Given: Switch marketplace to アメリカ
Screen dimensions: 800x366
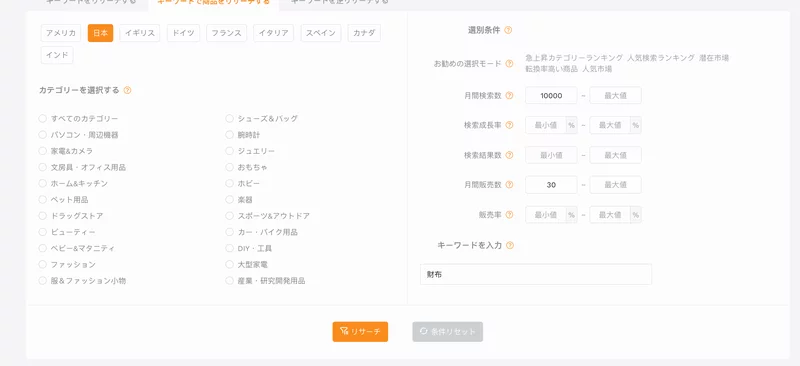Looking at the screenshot, I should click(61, 33).
